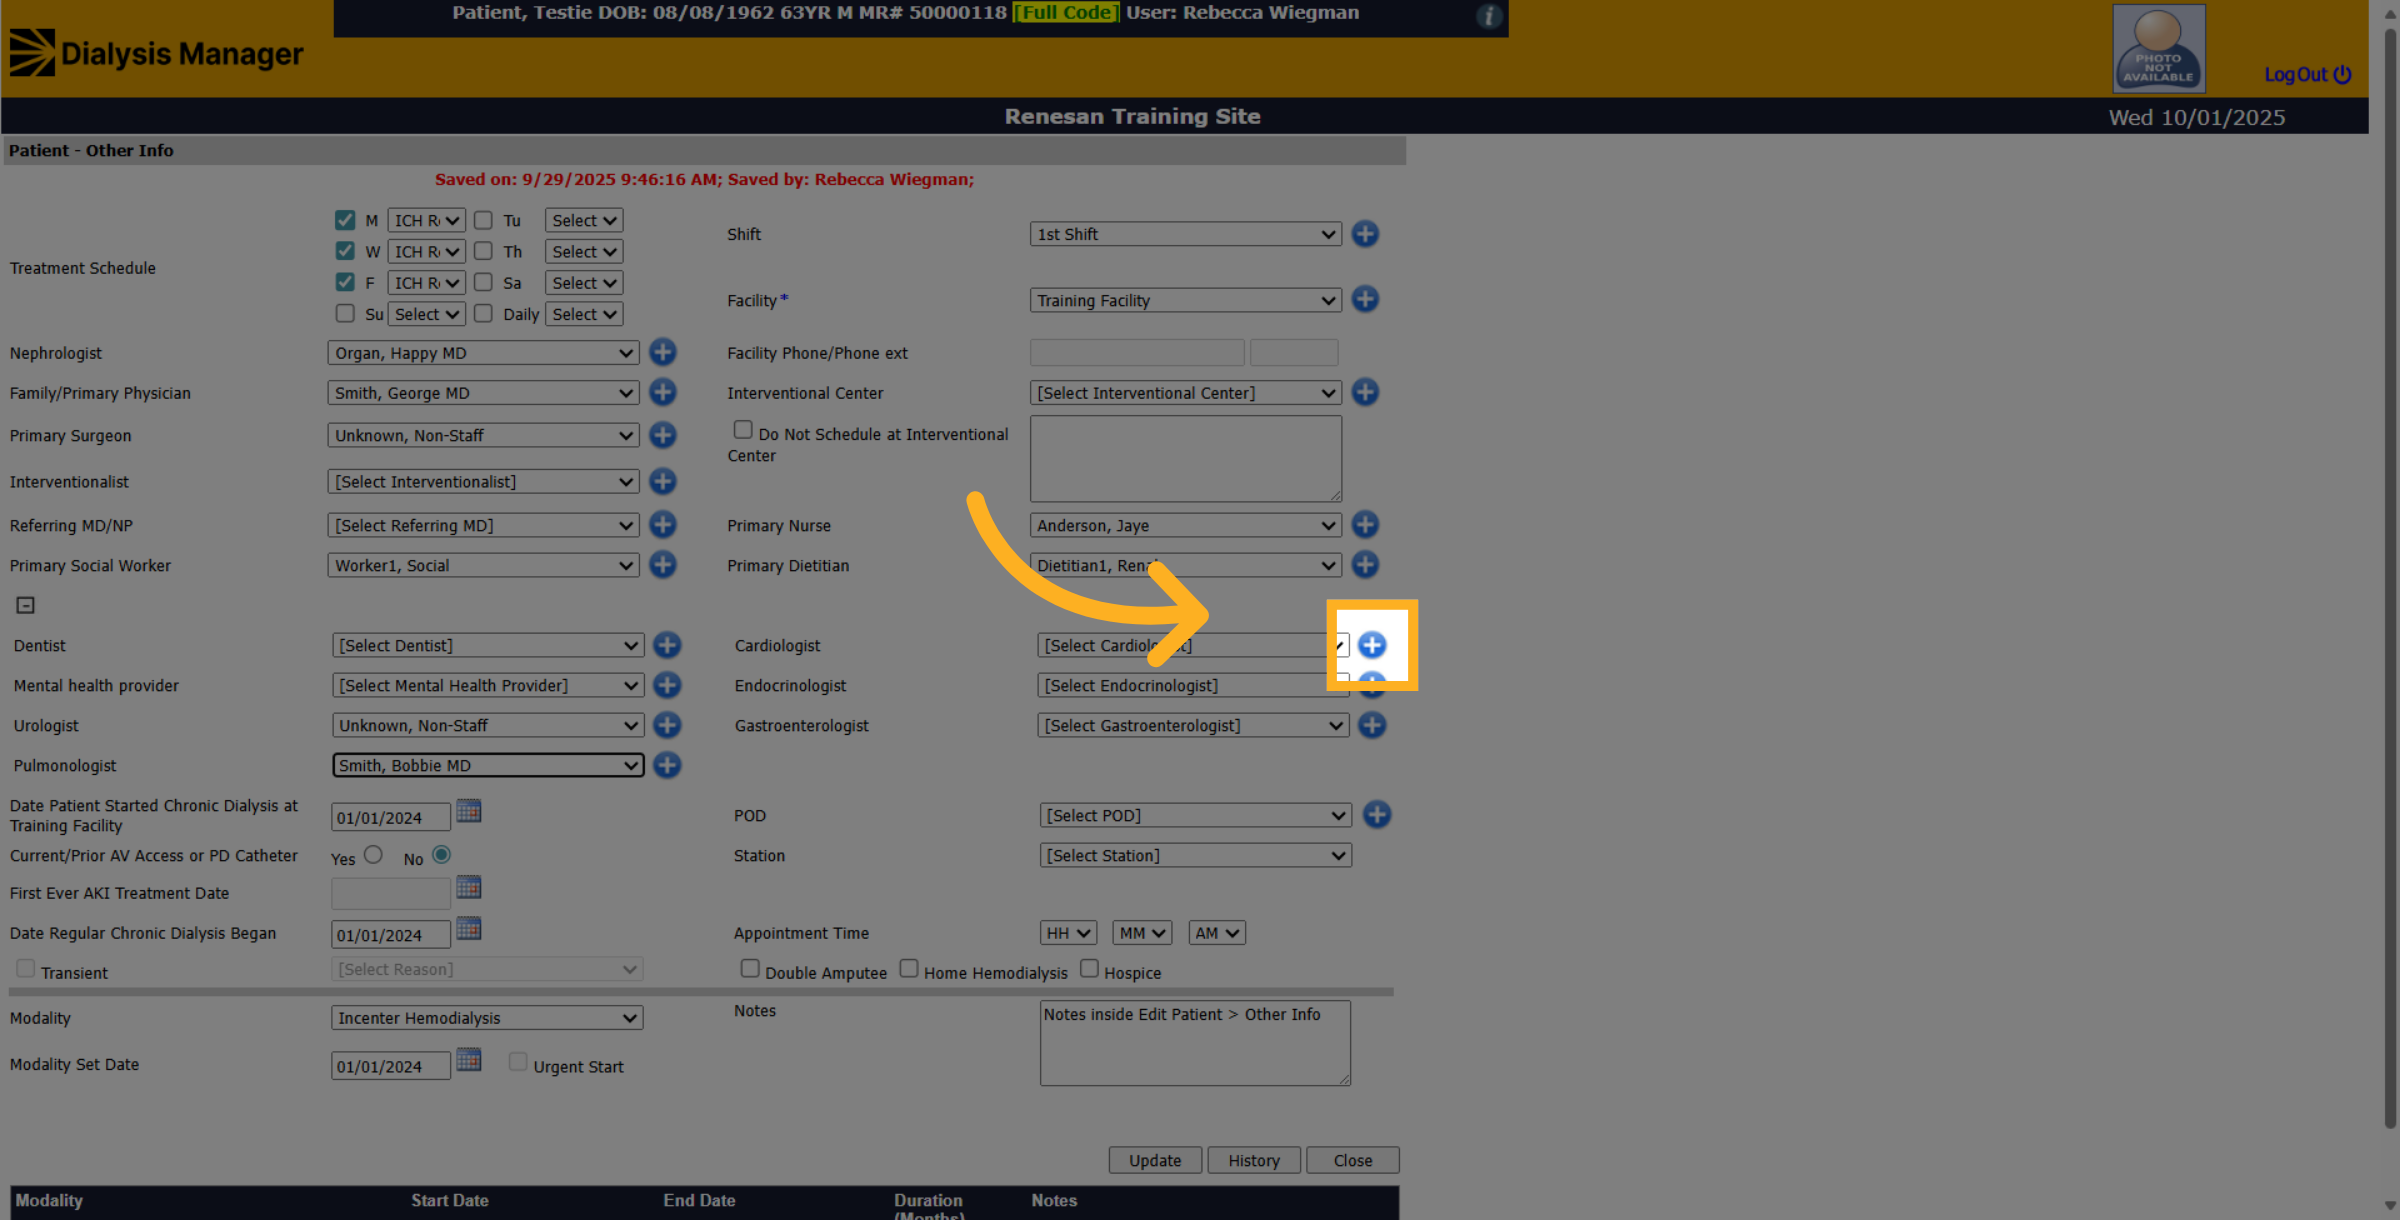Add a new Family/Primary Physician via plus icon
Screen dimensions: 2400x1220
[662, 392]
